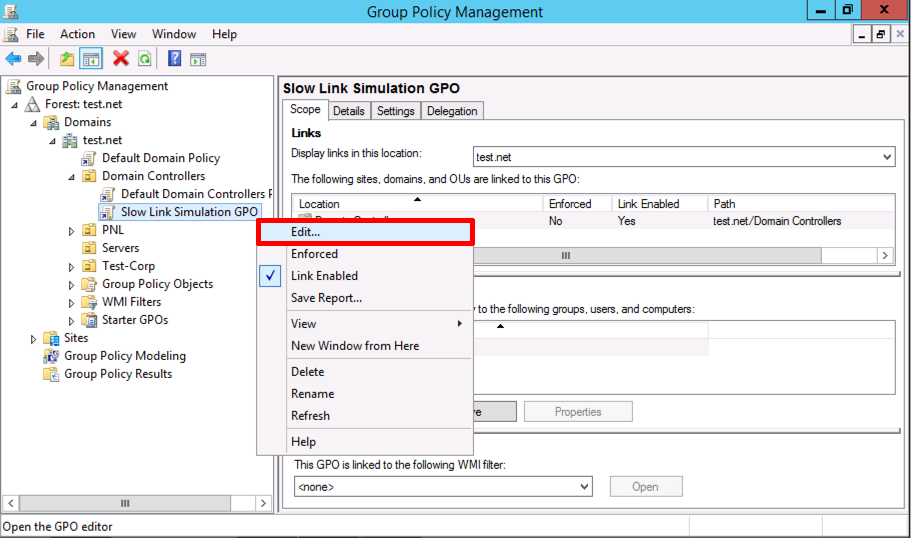Expand the Starter GPOs node
The image size is (911, 538).
(x=71, y=321)
